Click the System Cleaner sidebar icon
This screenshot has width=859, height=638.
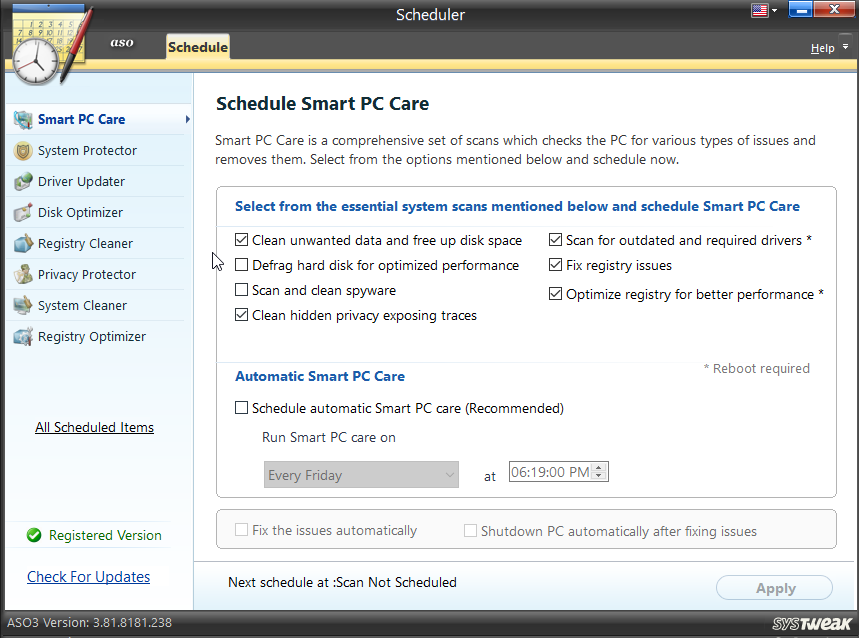[x=22, y=305]
